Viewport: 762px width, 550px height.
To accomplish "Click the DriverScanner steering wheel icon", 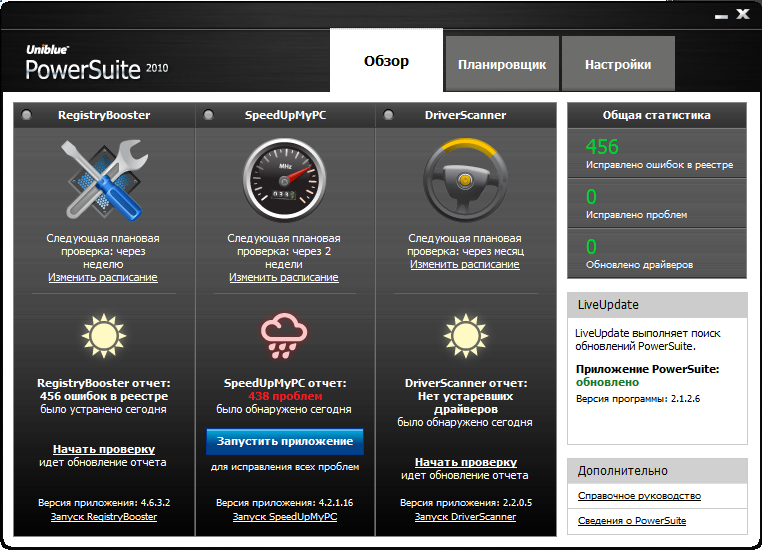I will pos(465,179).
